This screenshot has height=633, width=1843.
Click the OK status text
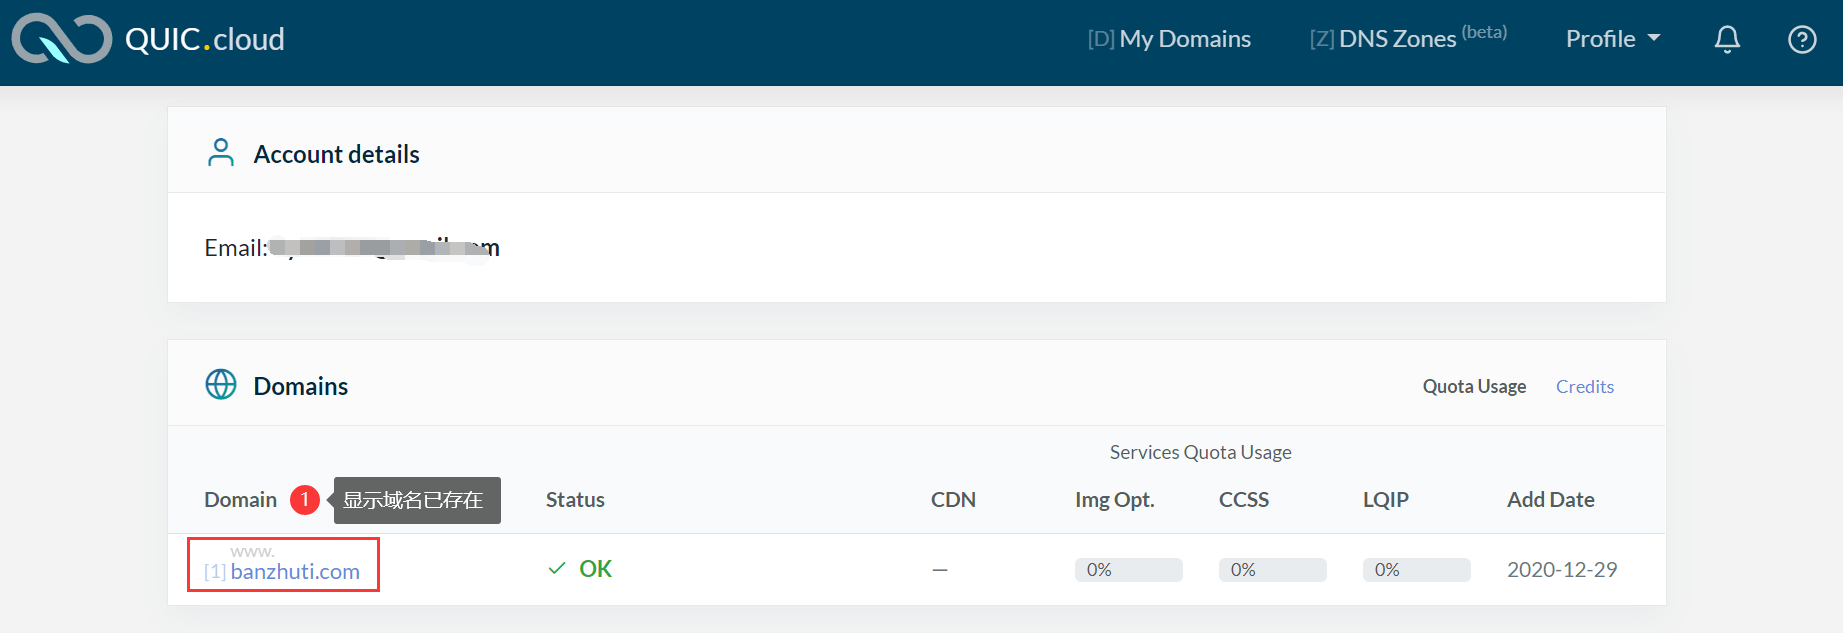coord(595,569)
